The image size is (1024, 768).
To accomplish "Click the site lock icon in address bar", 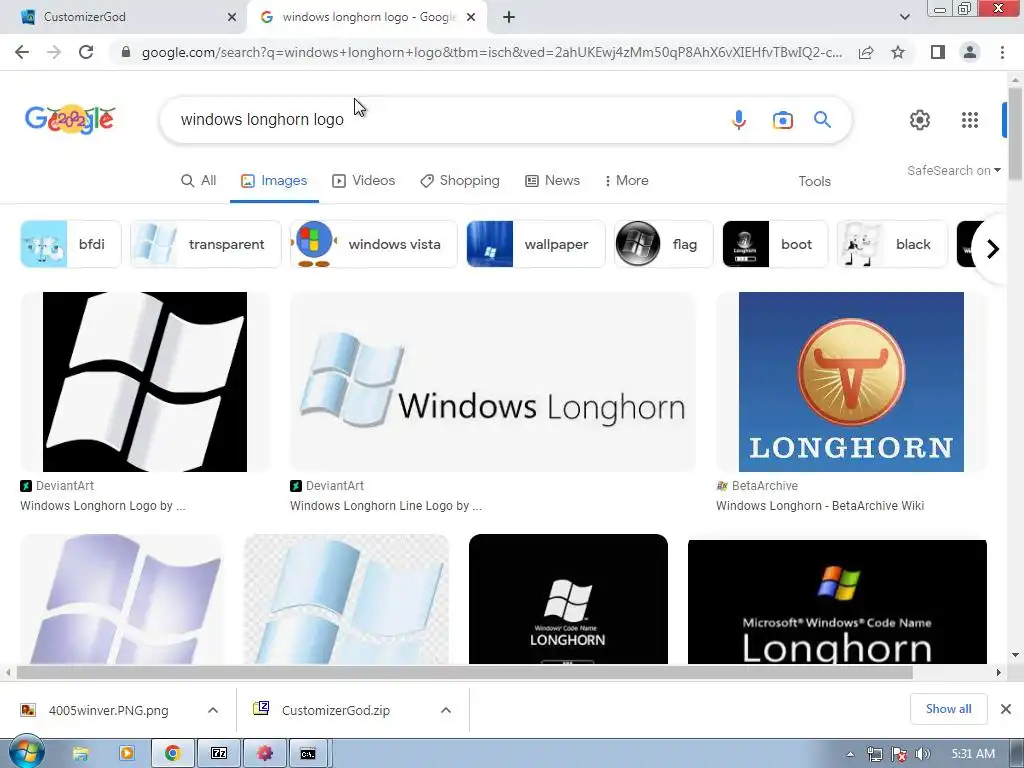I will [x=126, y=52].
